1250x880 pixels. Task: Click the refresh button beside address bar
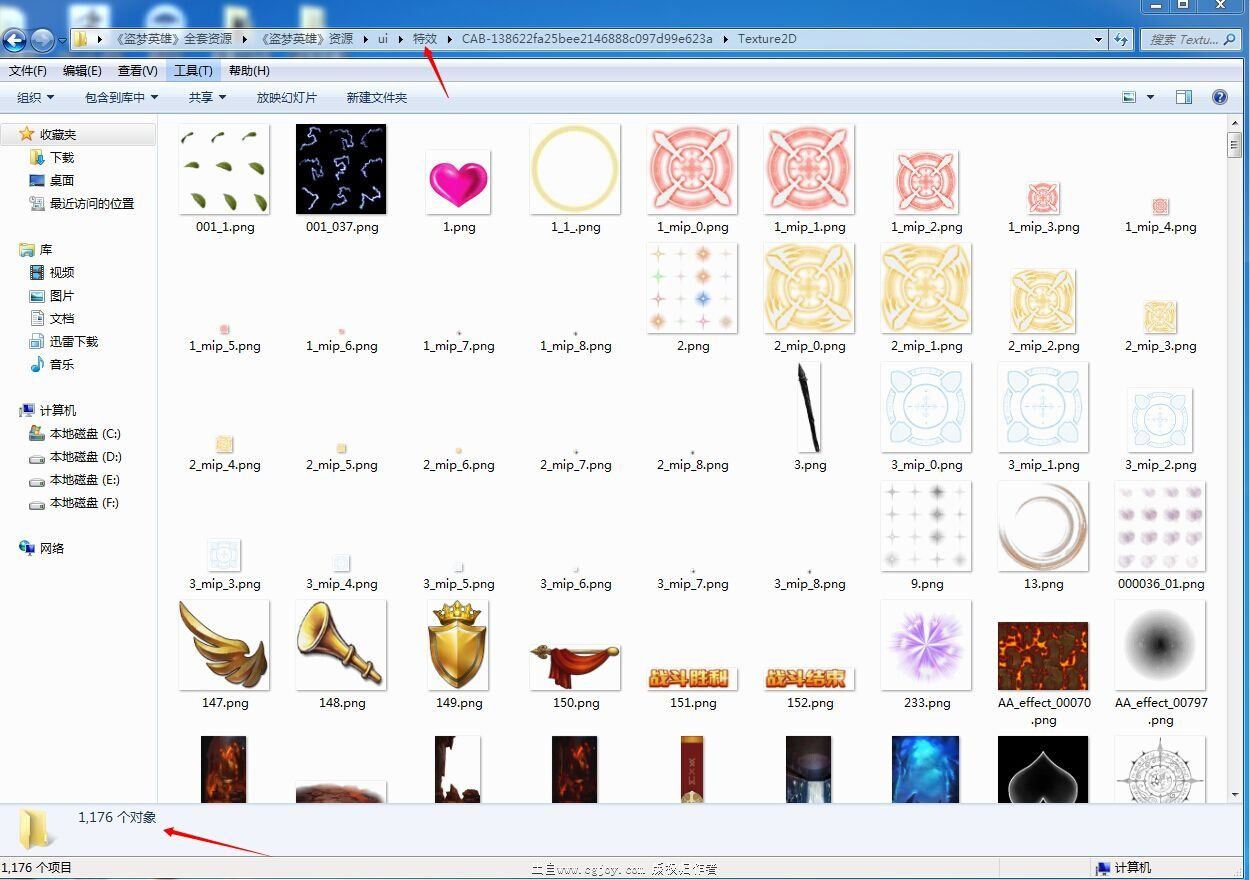click(1121, 40)
